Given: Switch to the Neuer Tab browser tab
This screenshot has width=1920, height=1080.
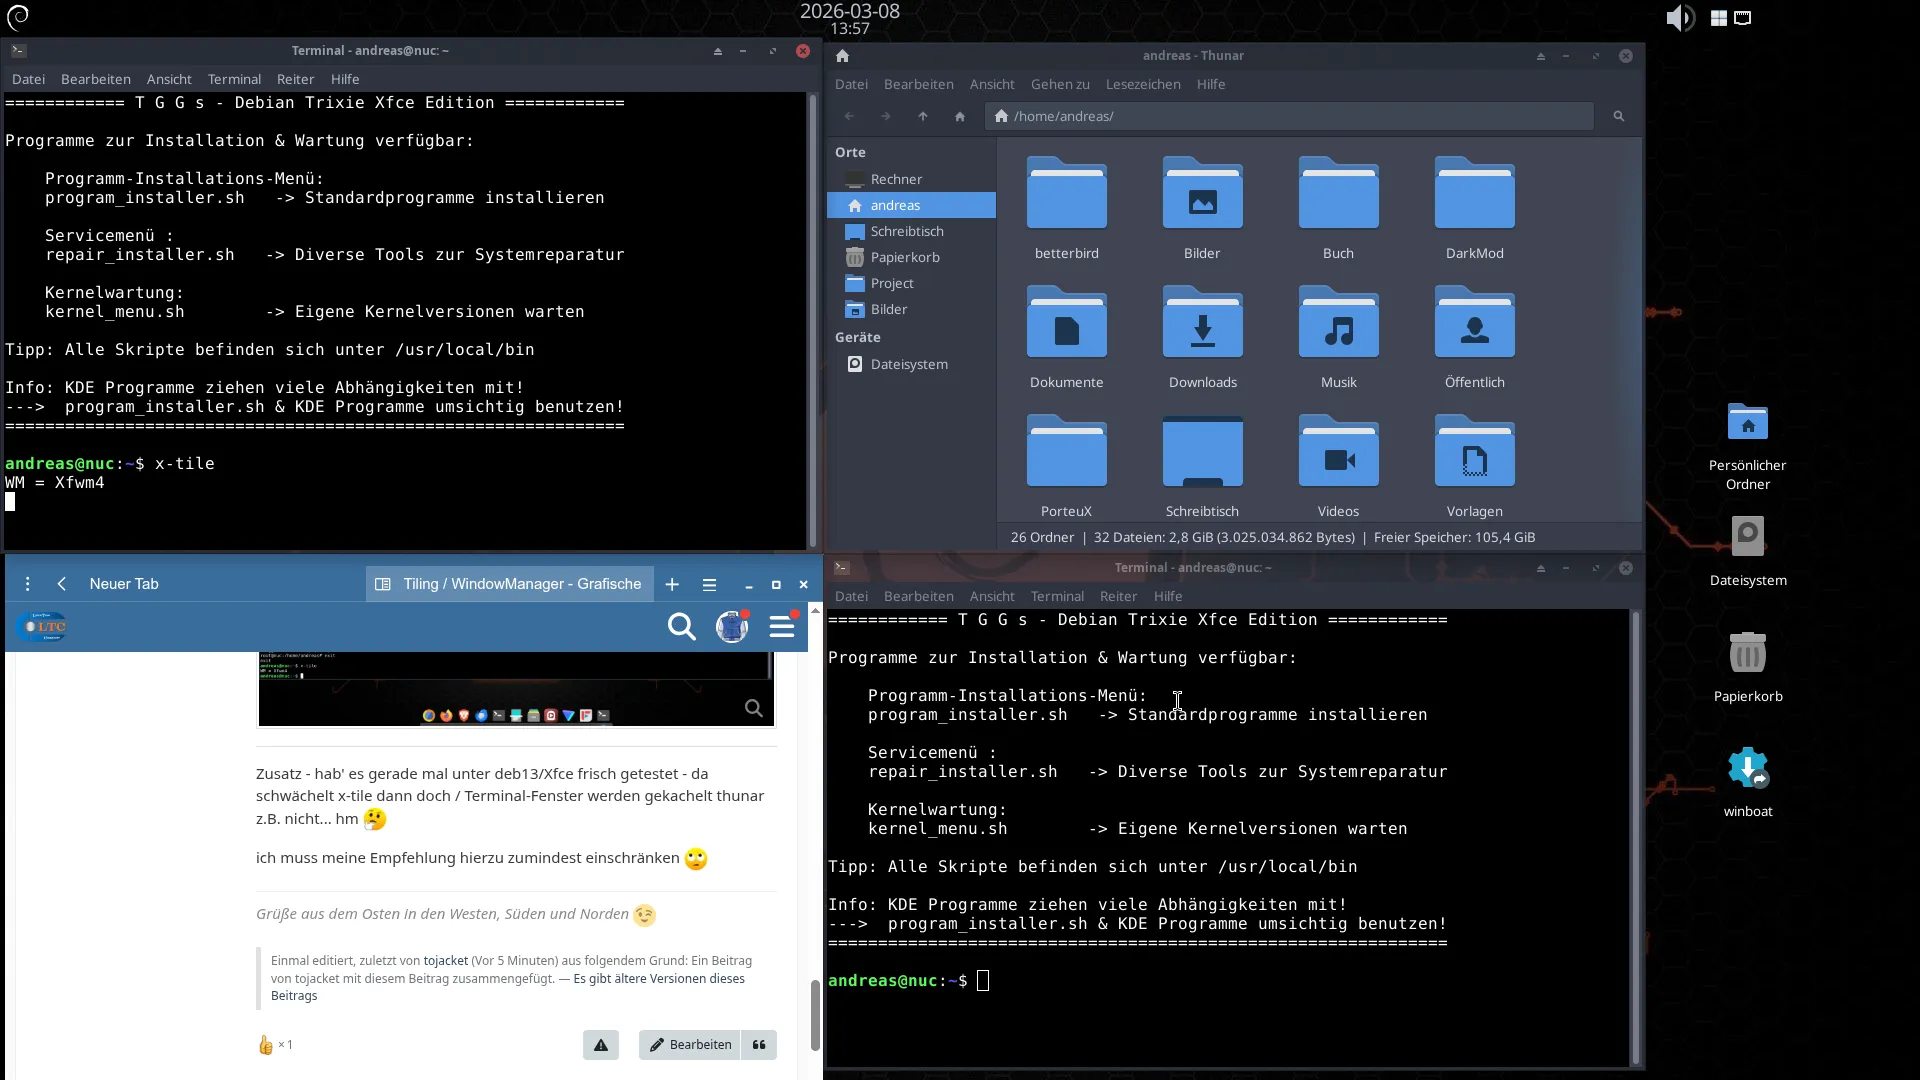Looking at the screenshot, I should tap(124, 584).
